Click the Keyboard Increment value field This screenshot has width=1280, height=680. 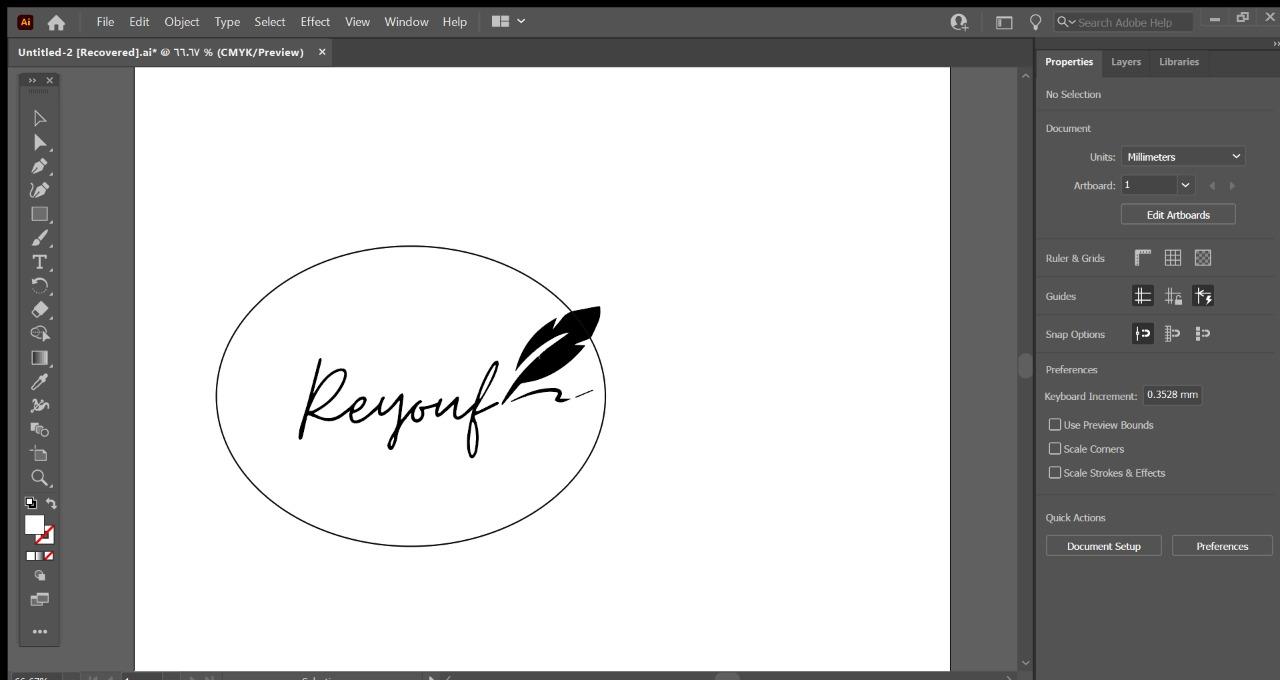coord(1172,395)
